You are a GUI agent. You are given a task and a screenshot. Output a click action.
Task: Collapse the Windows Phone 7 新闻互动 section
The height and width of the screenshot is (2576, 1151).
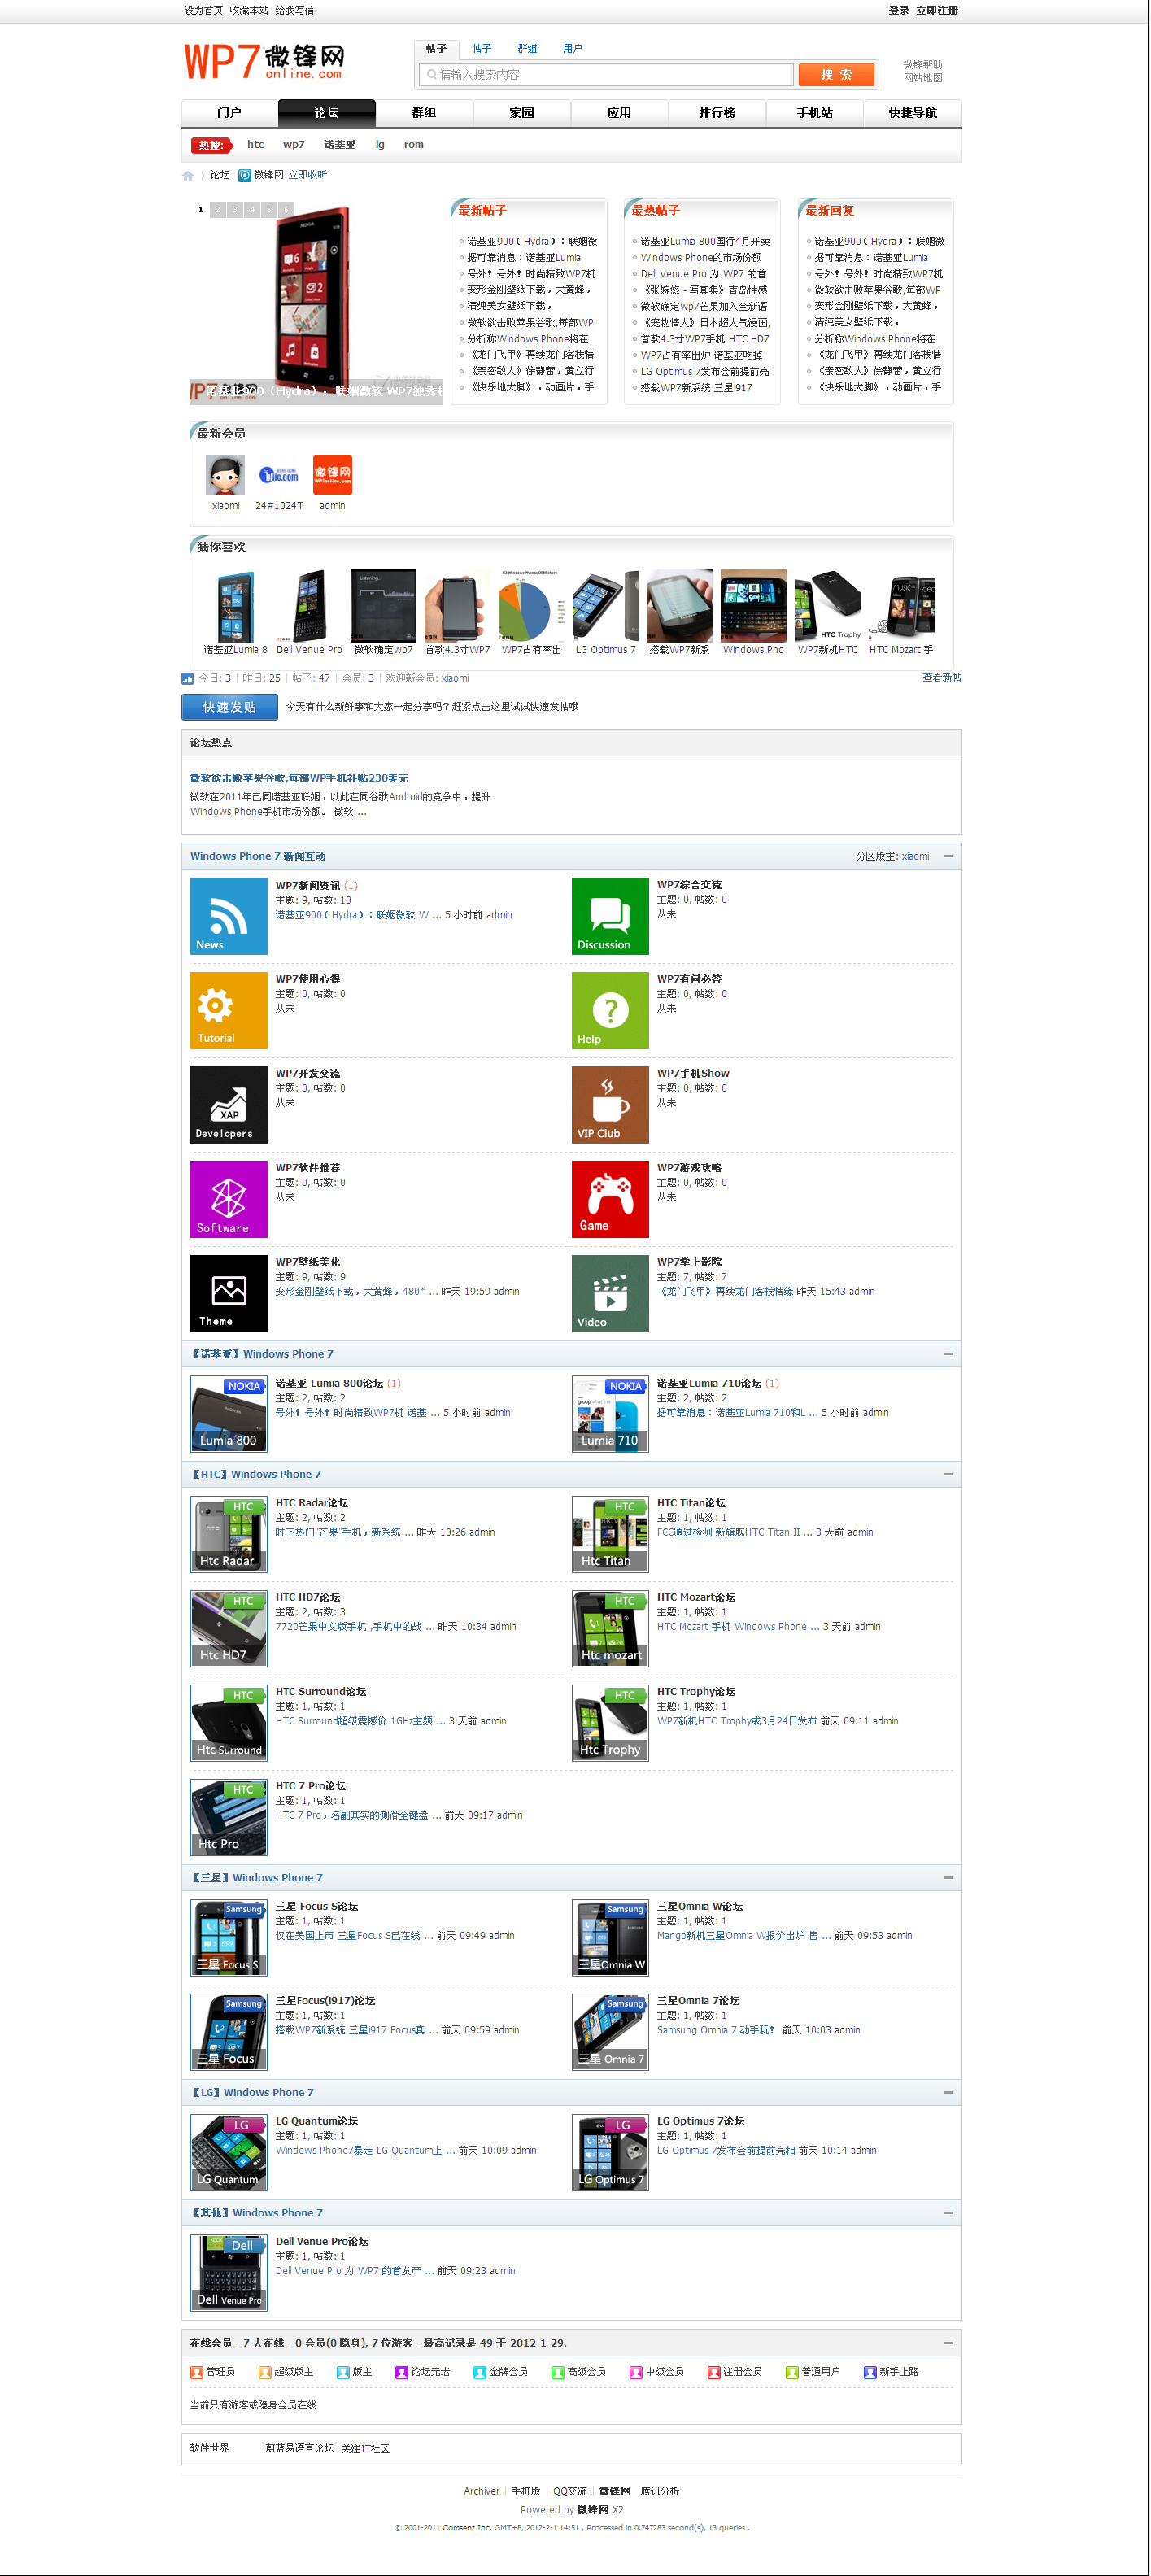click(947, 856)
